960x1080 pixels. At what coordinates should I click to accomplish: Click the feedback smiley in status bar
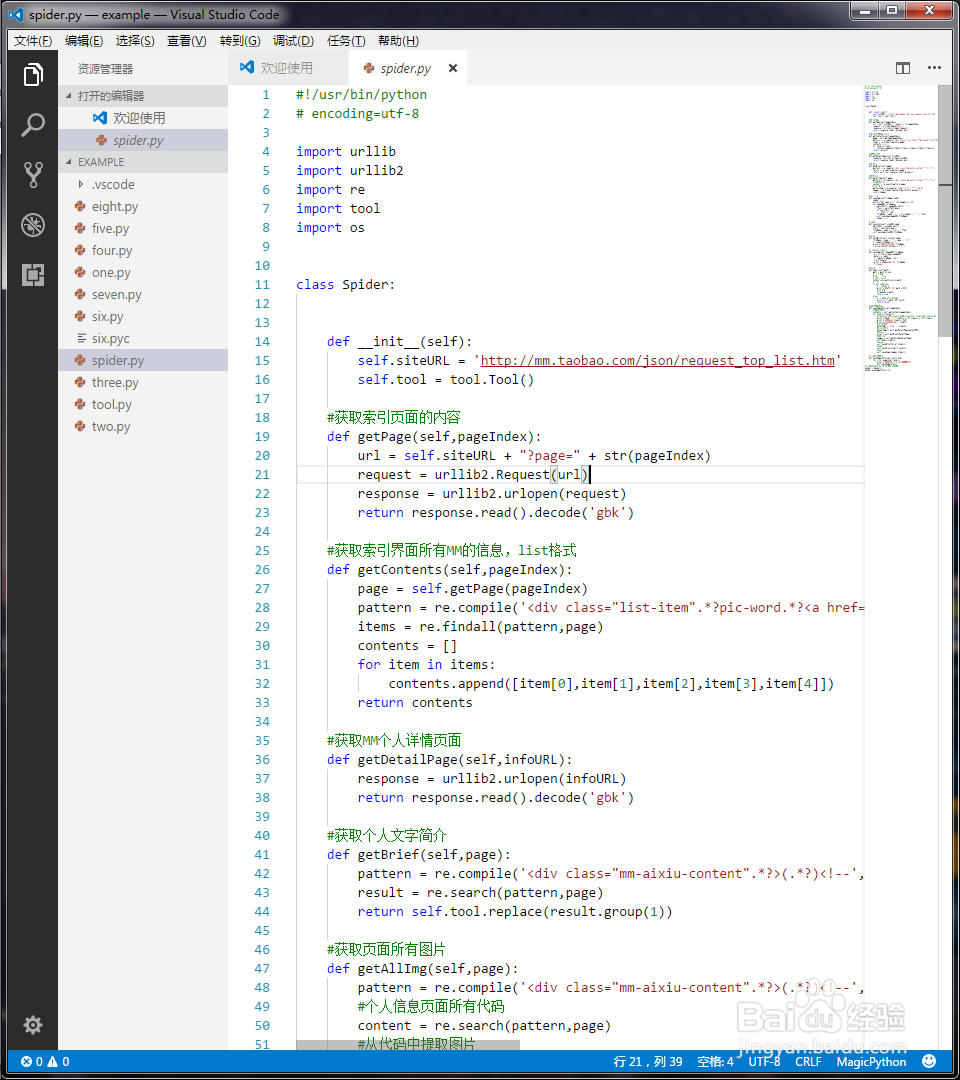929,1061
